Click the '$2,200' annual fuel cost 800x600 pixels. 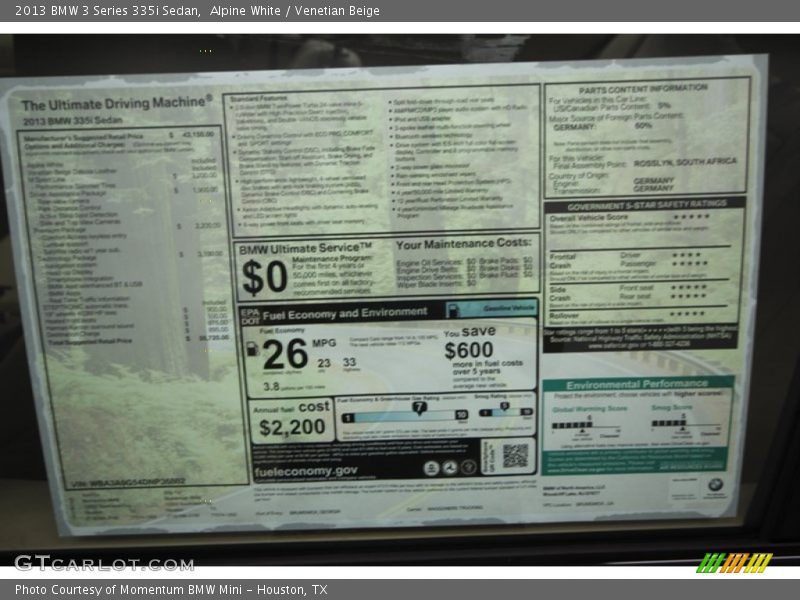[x=292, y=427]
